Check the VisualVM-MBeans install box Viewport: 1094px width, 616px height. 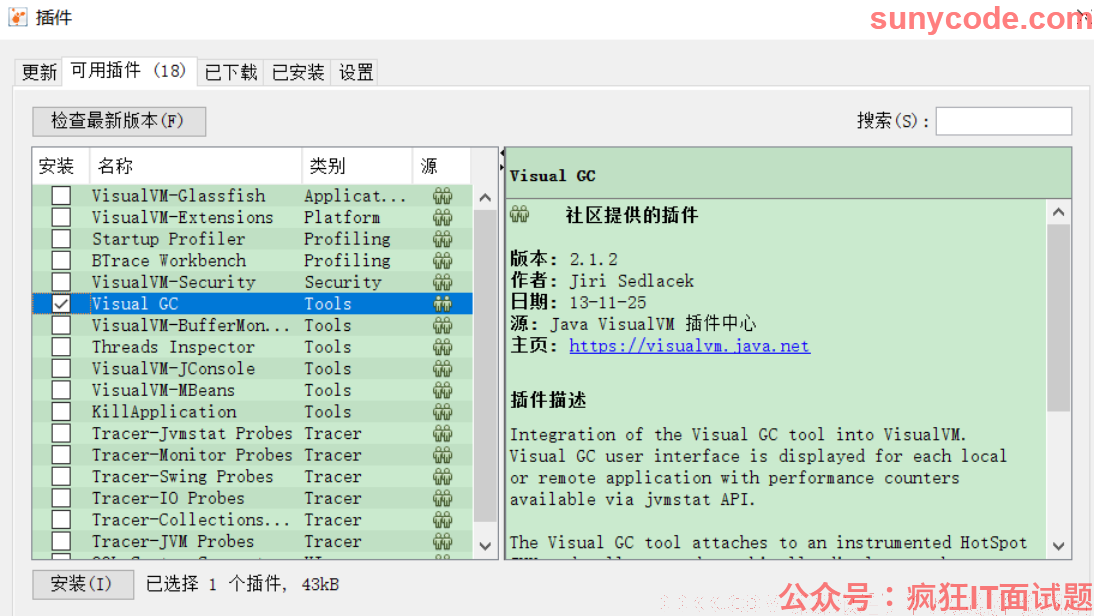coord(61,391)
